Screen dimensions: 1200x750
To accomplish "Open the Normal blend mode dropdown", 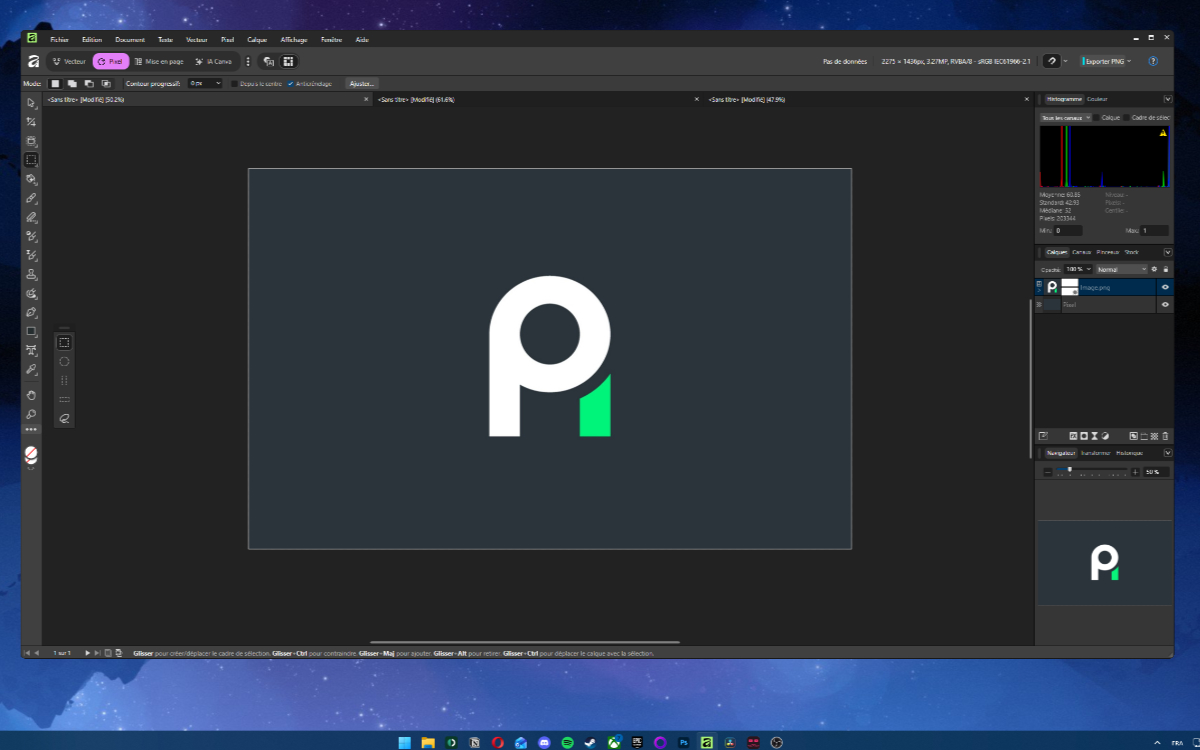I will [x=1121, y=269].
